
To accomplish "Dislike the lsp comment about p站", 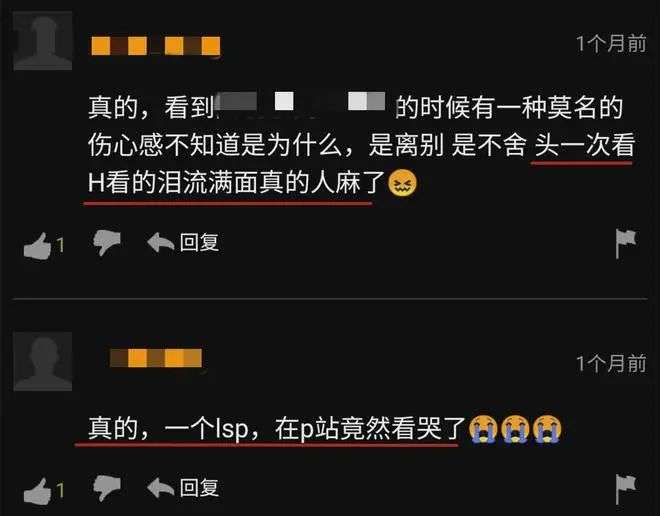I will tap(107, 488).
